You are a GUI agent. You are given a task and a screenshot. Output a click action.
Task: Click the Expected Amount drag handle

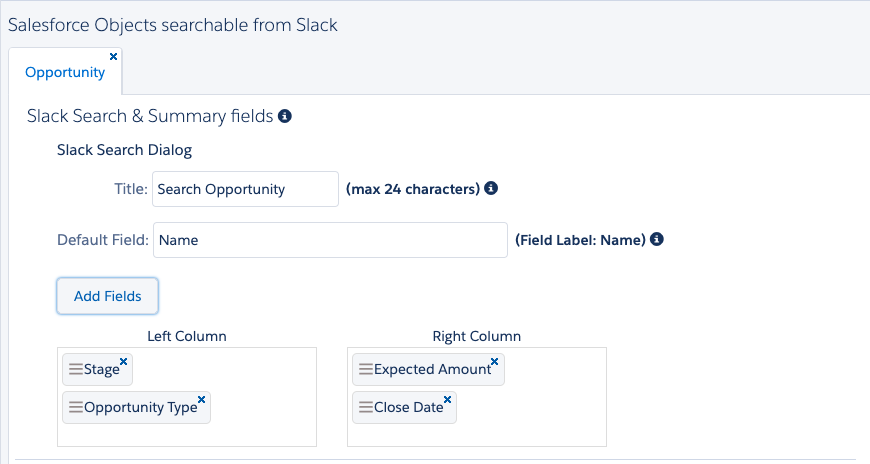(x=365, y=369)
